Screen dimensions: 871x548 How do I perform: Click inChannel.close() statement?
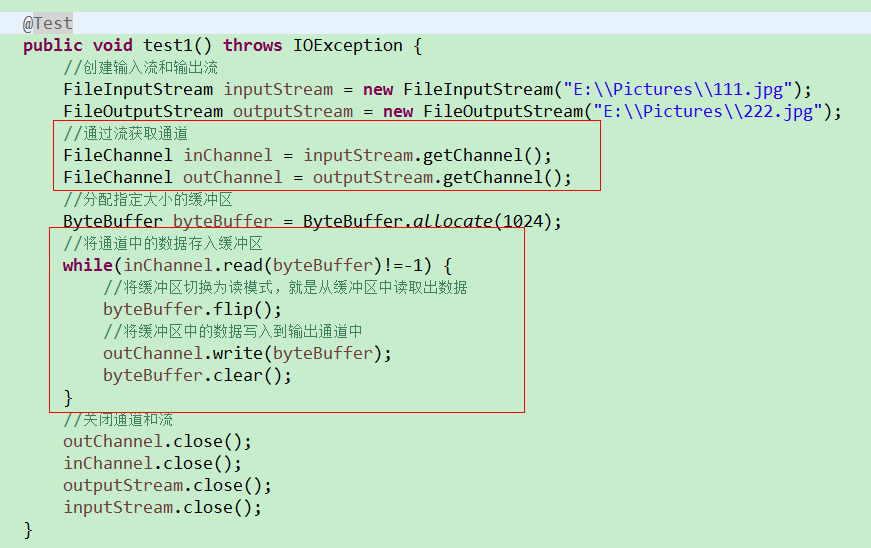152,463
